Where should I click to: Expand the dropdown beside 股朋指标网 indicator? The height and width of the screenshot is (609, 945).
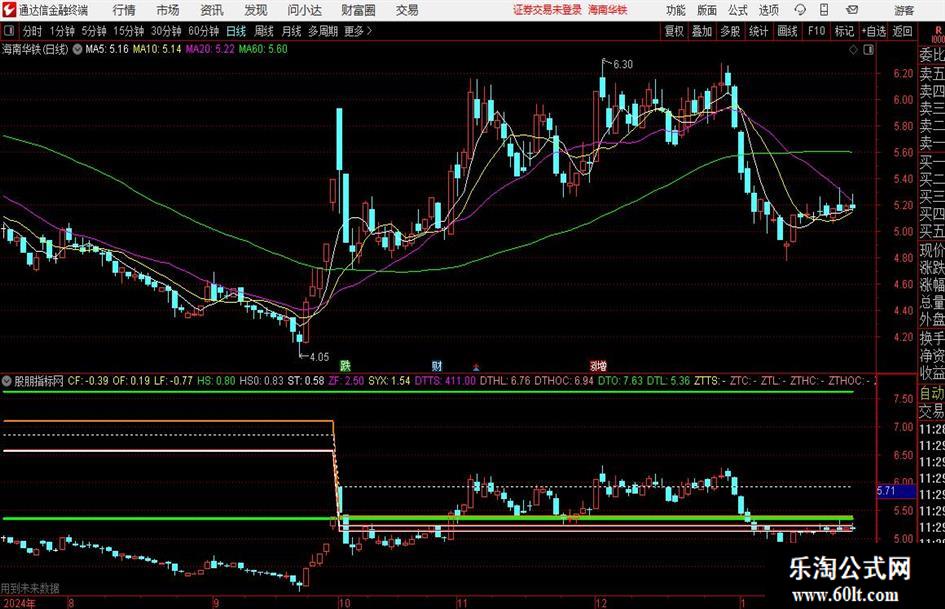7,381
